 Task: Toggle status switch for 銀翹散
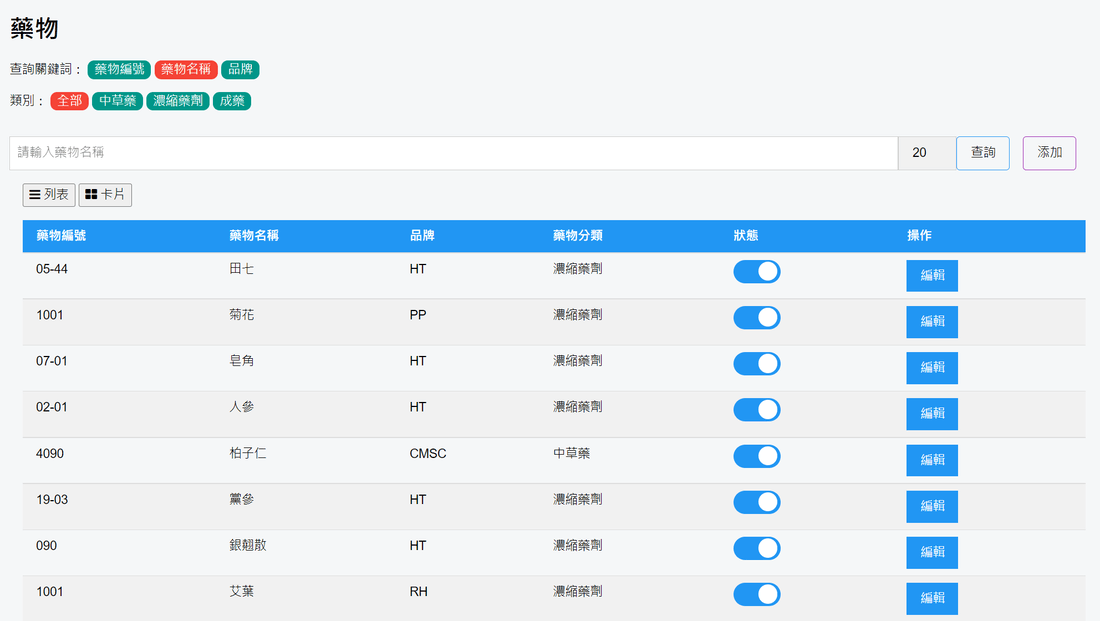(x=757, y=548)
